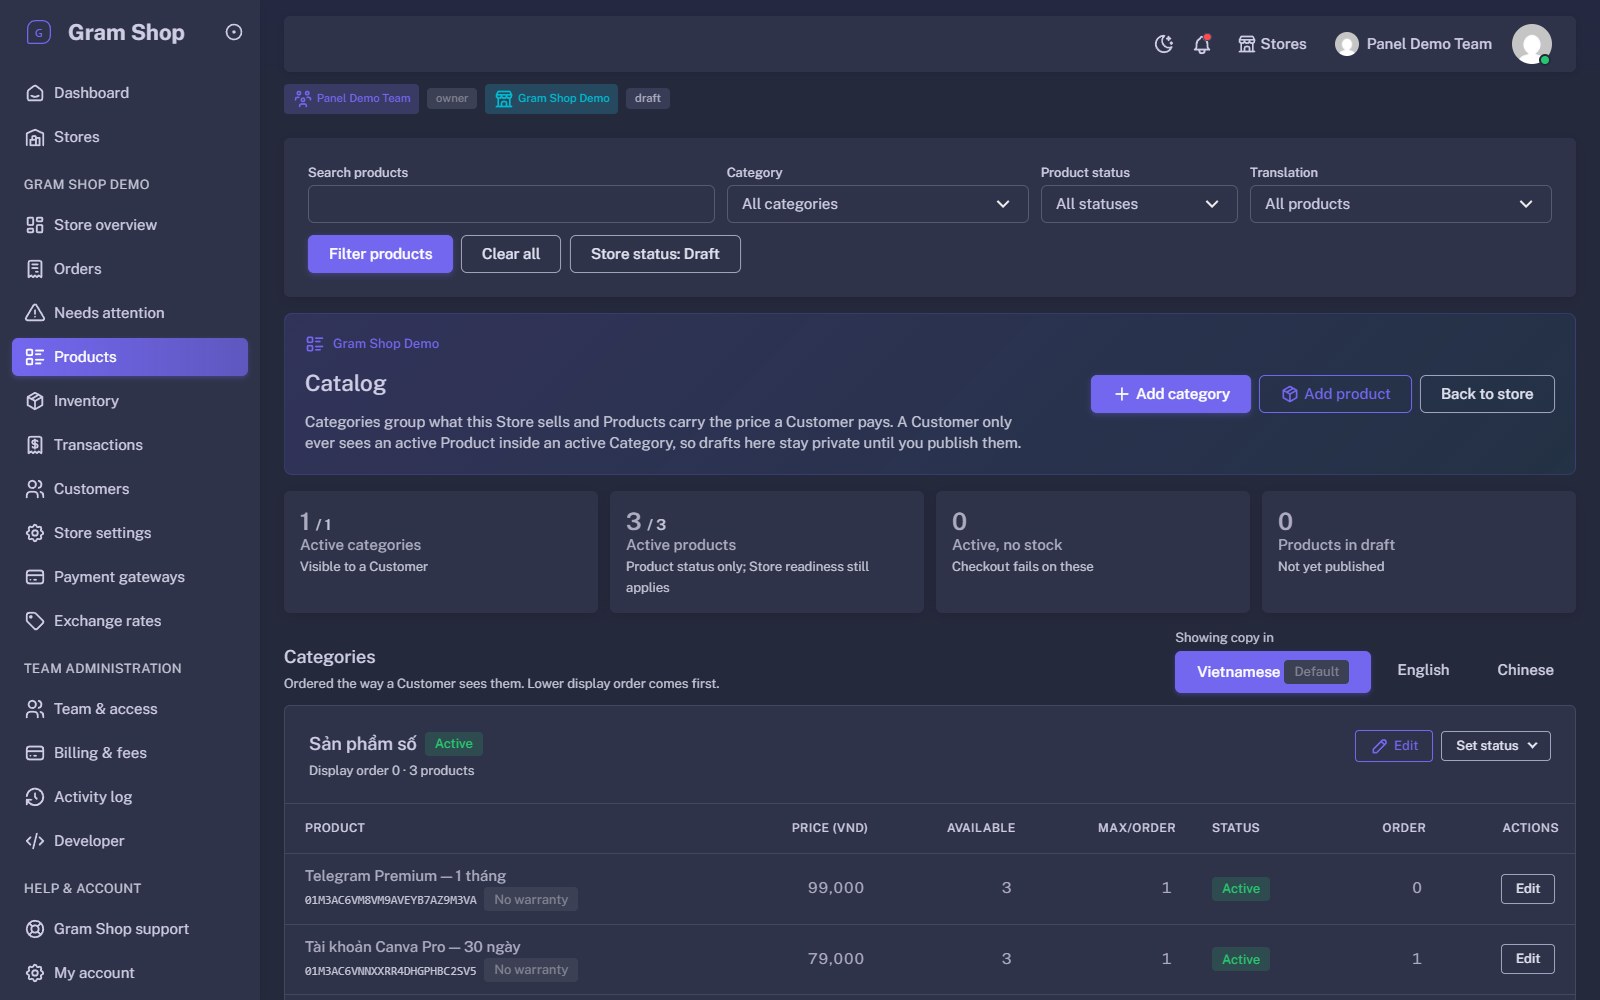The width and height of the screenshot is (1600, 1000).
Task: Edit the Telegram Premium product row
Action: tap(1527, 889)
